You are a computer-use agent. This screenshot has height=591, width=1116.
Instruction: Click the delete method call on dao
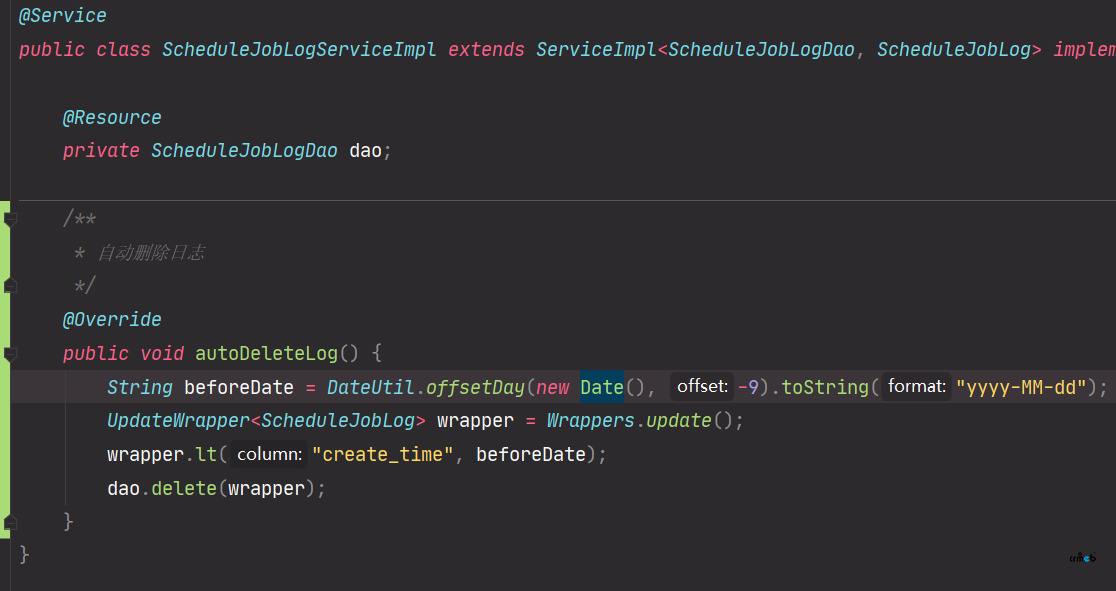click(x=184, y=488)
